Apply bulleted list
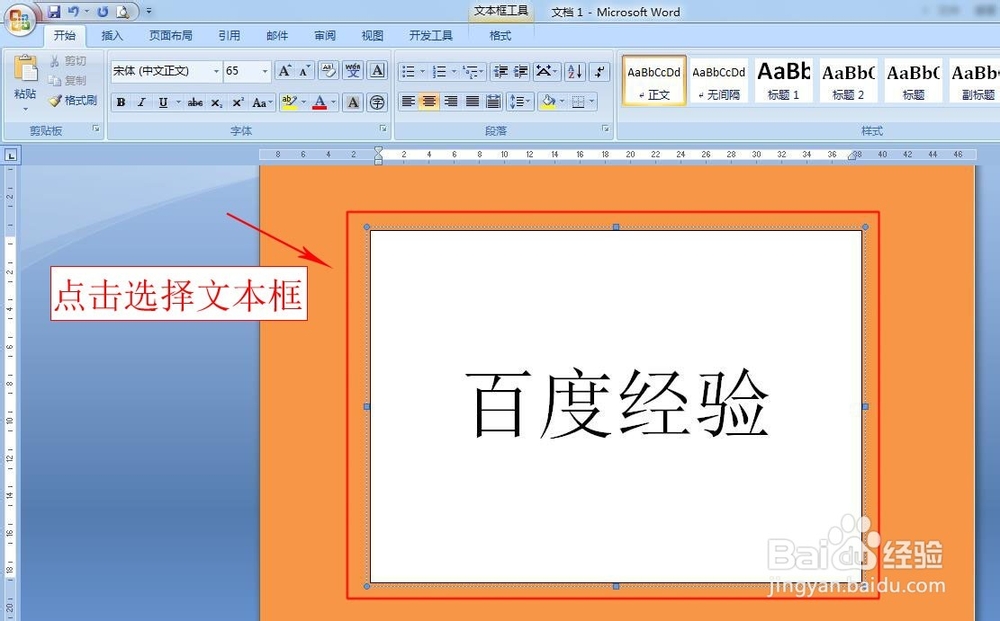1000x621 pixels. 408,71
